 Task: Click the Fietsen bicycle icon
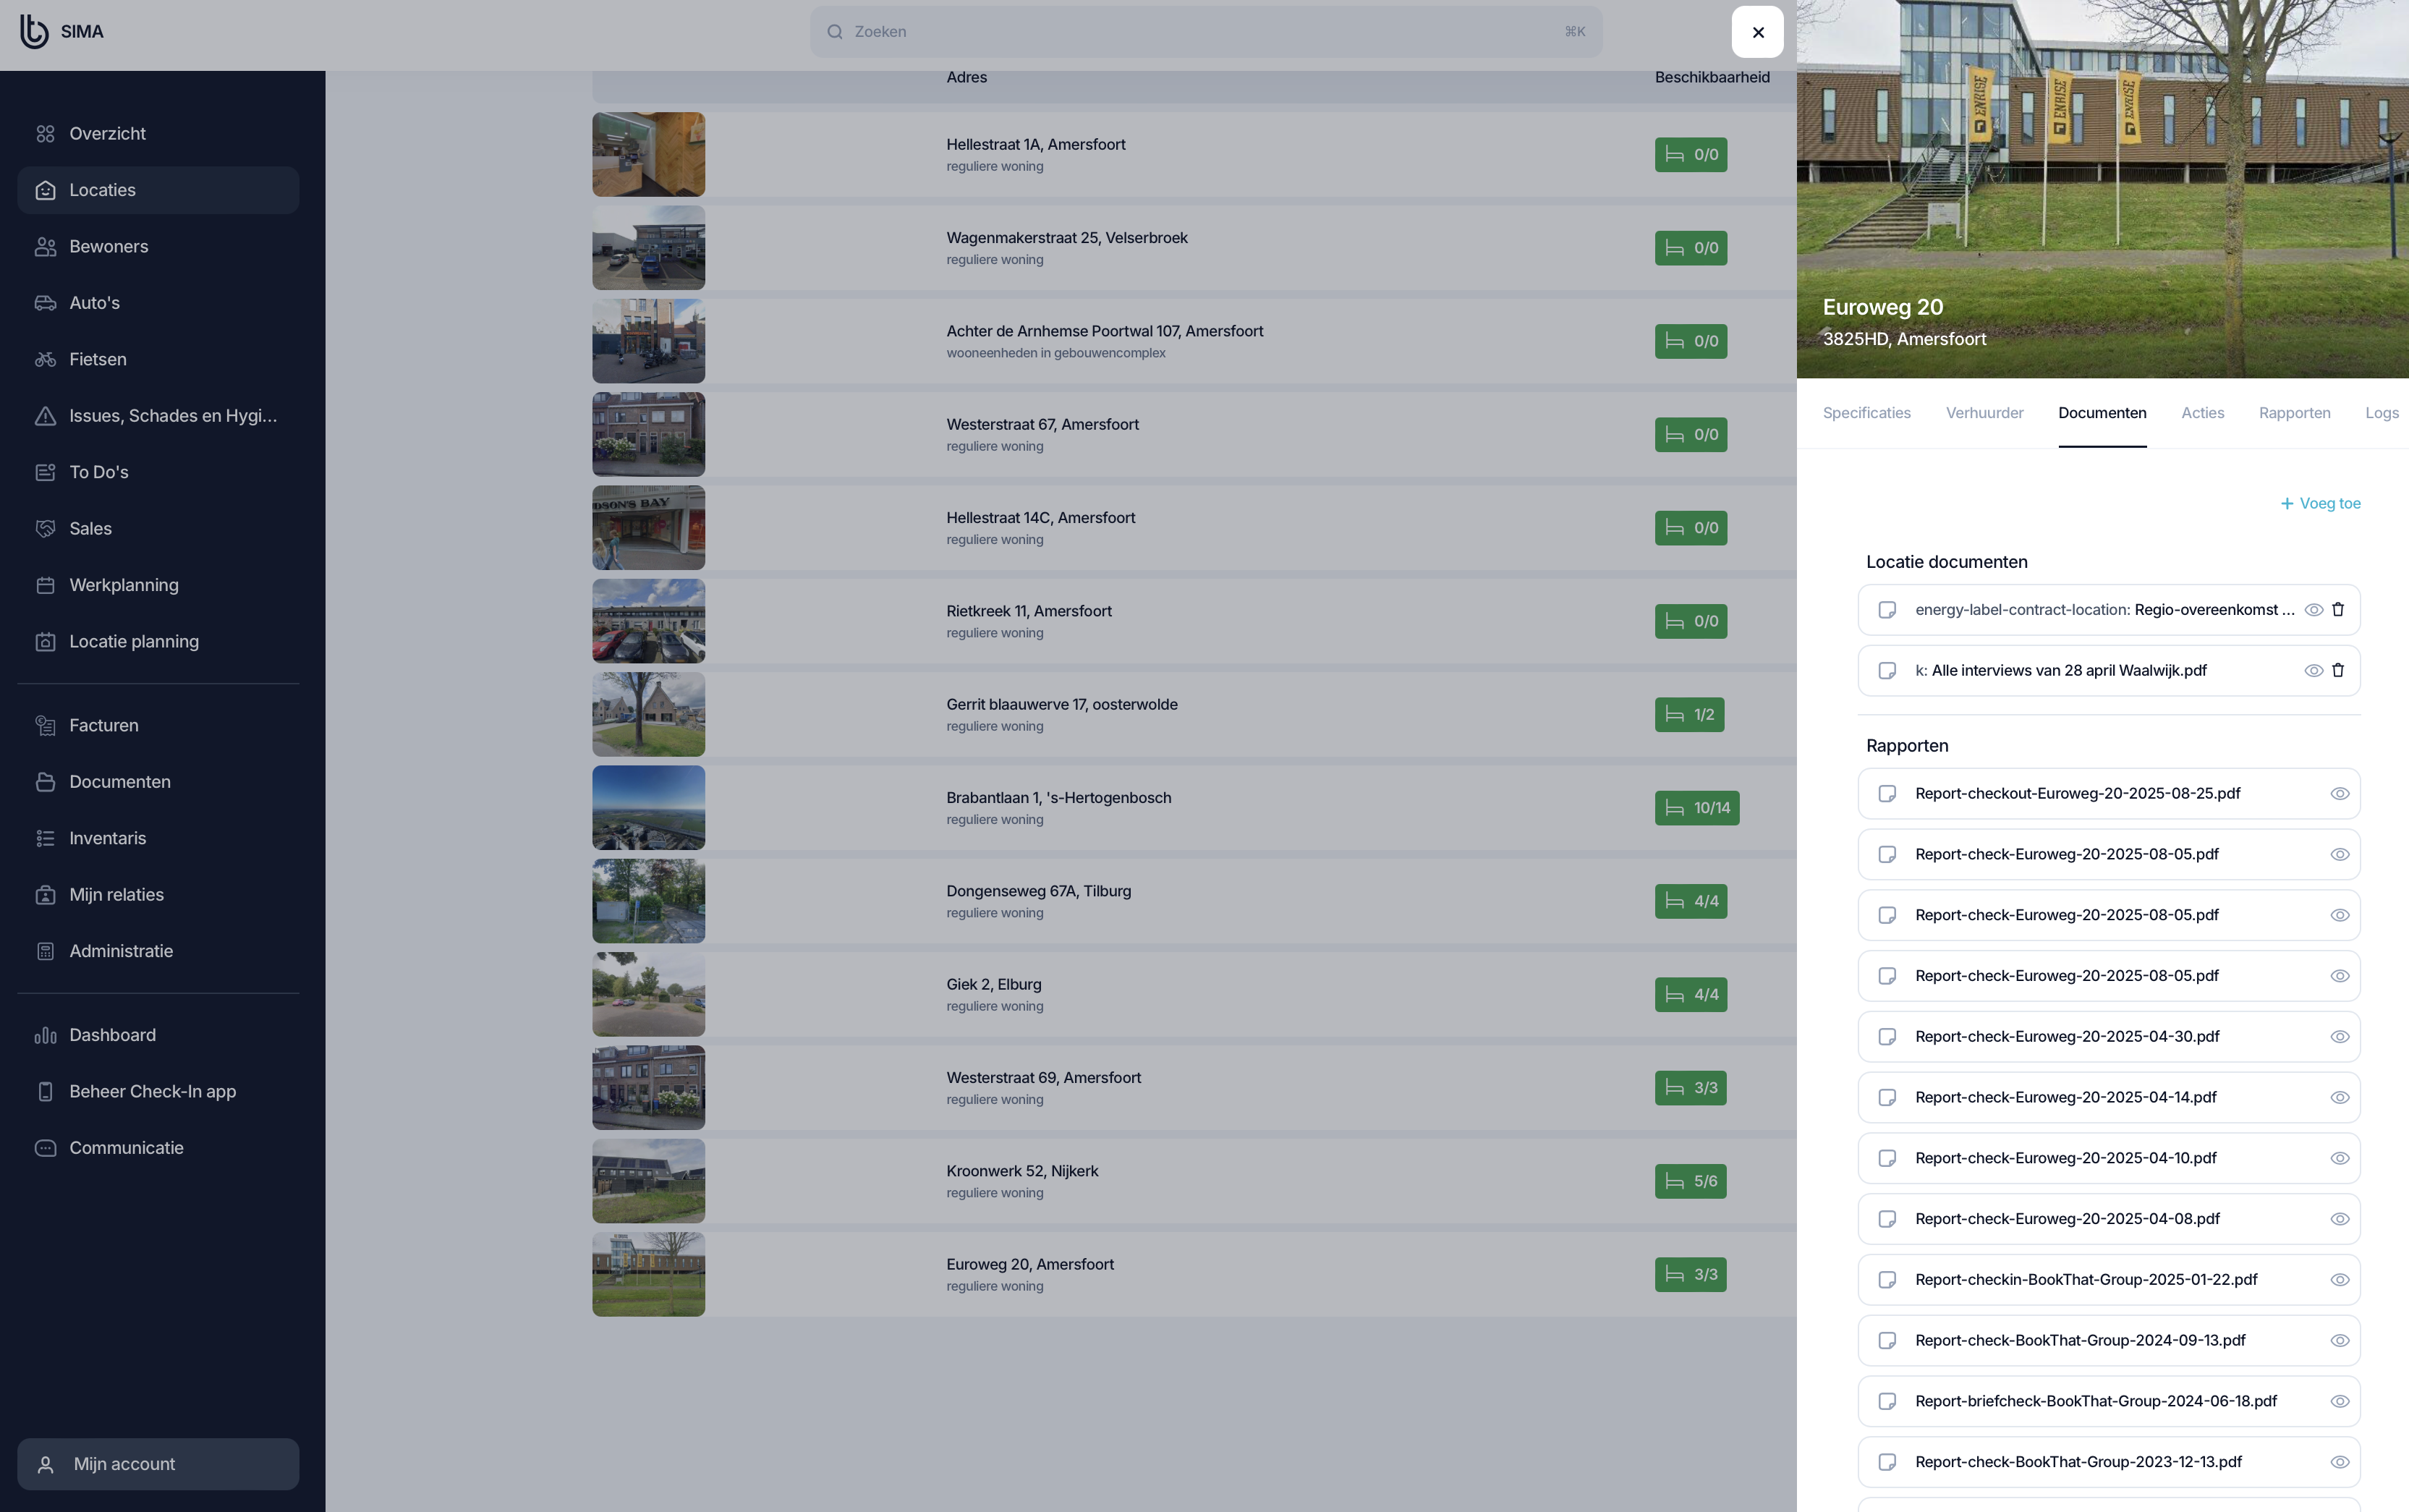(x=45, y=360)
